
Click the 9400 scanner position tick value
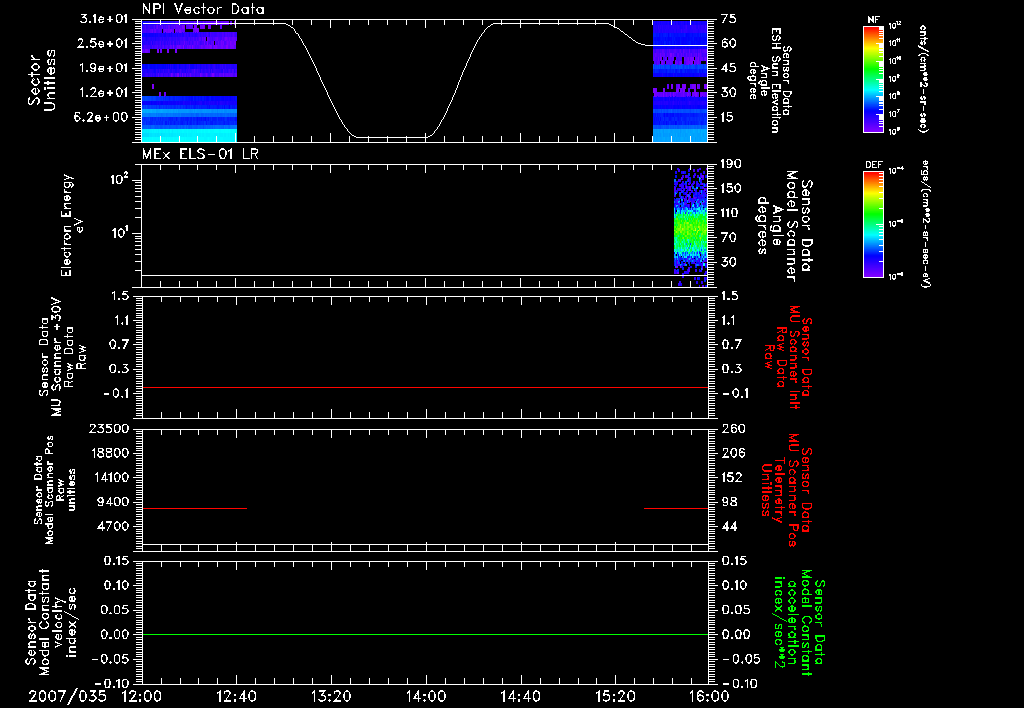pos(114,502)
